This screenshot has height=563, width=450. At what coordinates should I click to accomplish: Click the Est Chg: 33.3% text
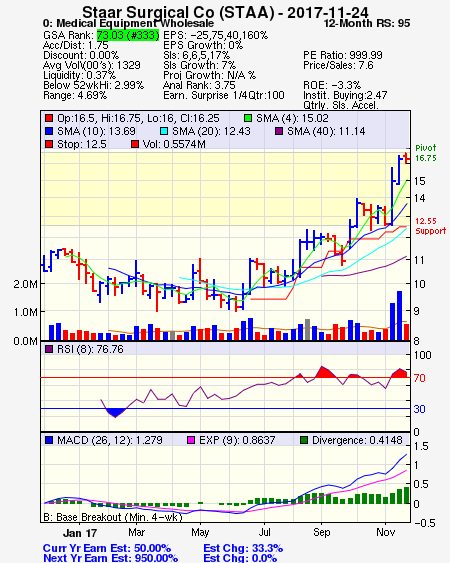[243, 548]
